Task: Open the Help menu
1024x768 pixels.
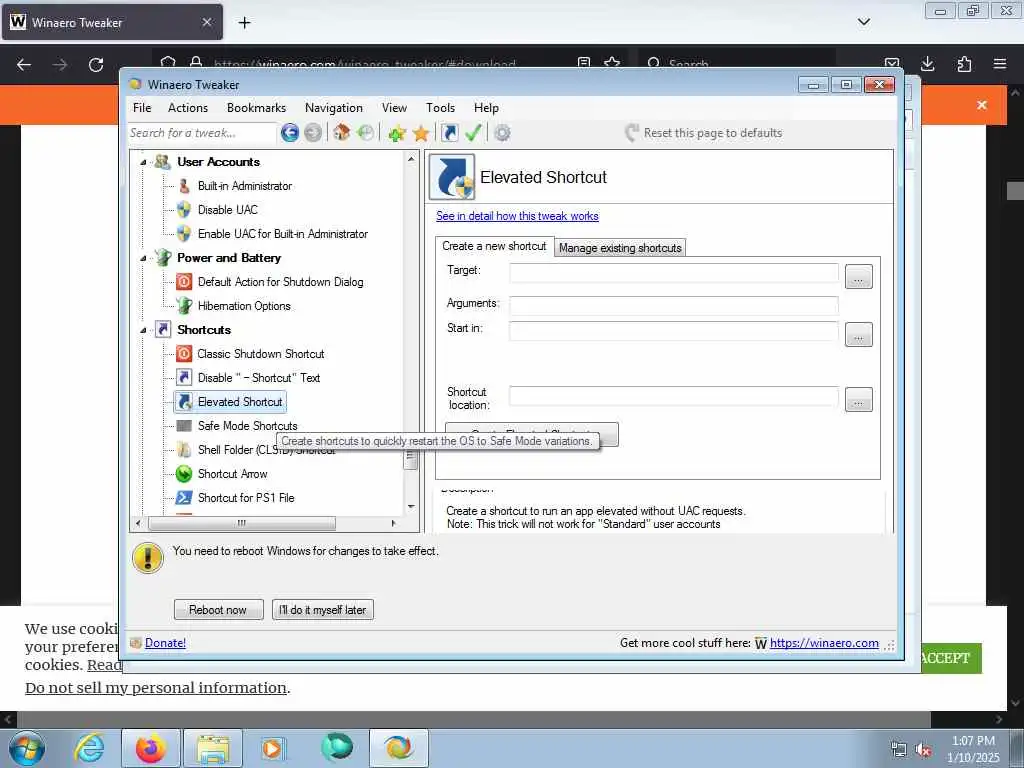Action: click(487, 108)
